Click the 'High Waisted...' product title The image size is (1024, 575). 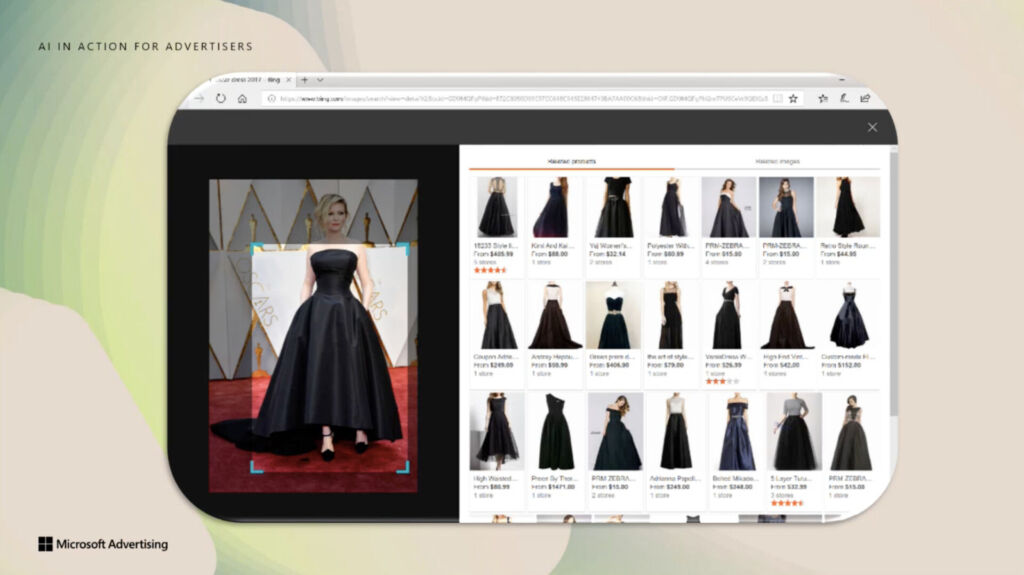[496, 479]
